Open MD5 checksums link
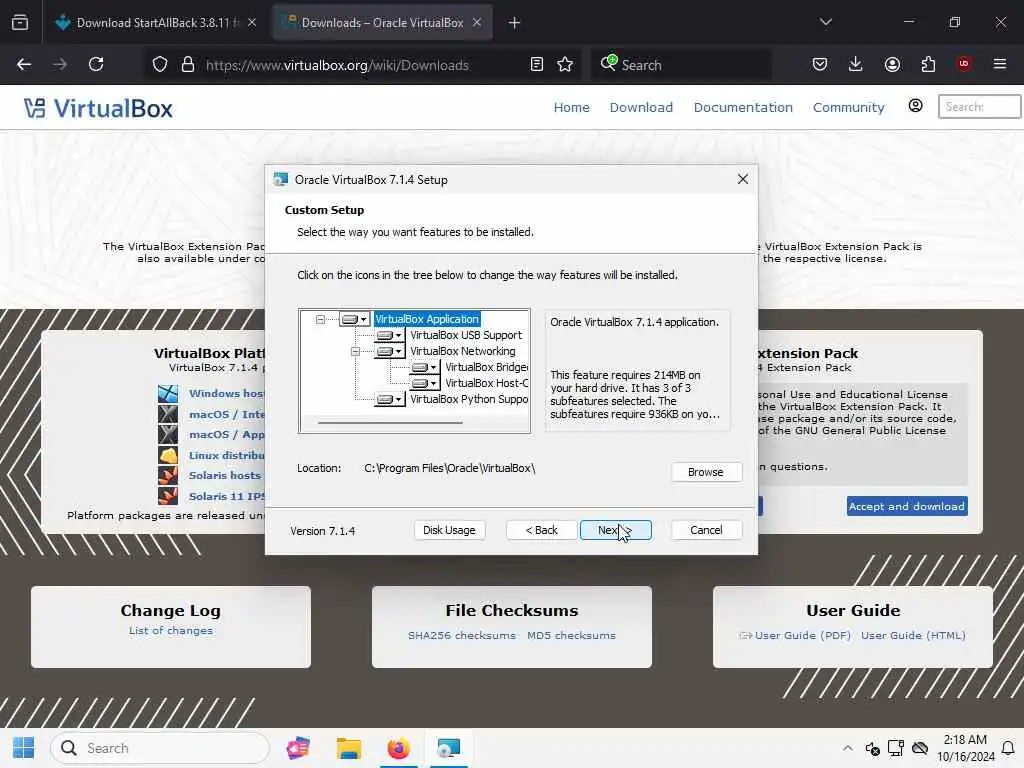 pyautogui.click(x=571, y=635)
